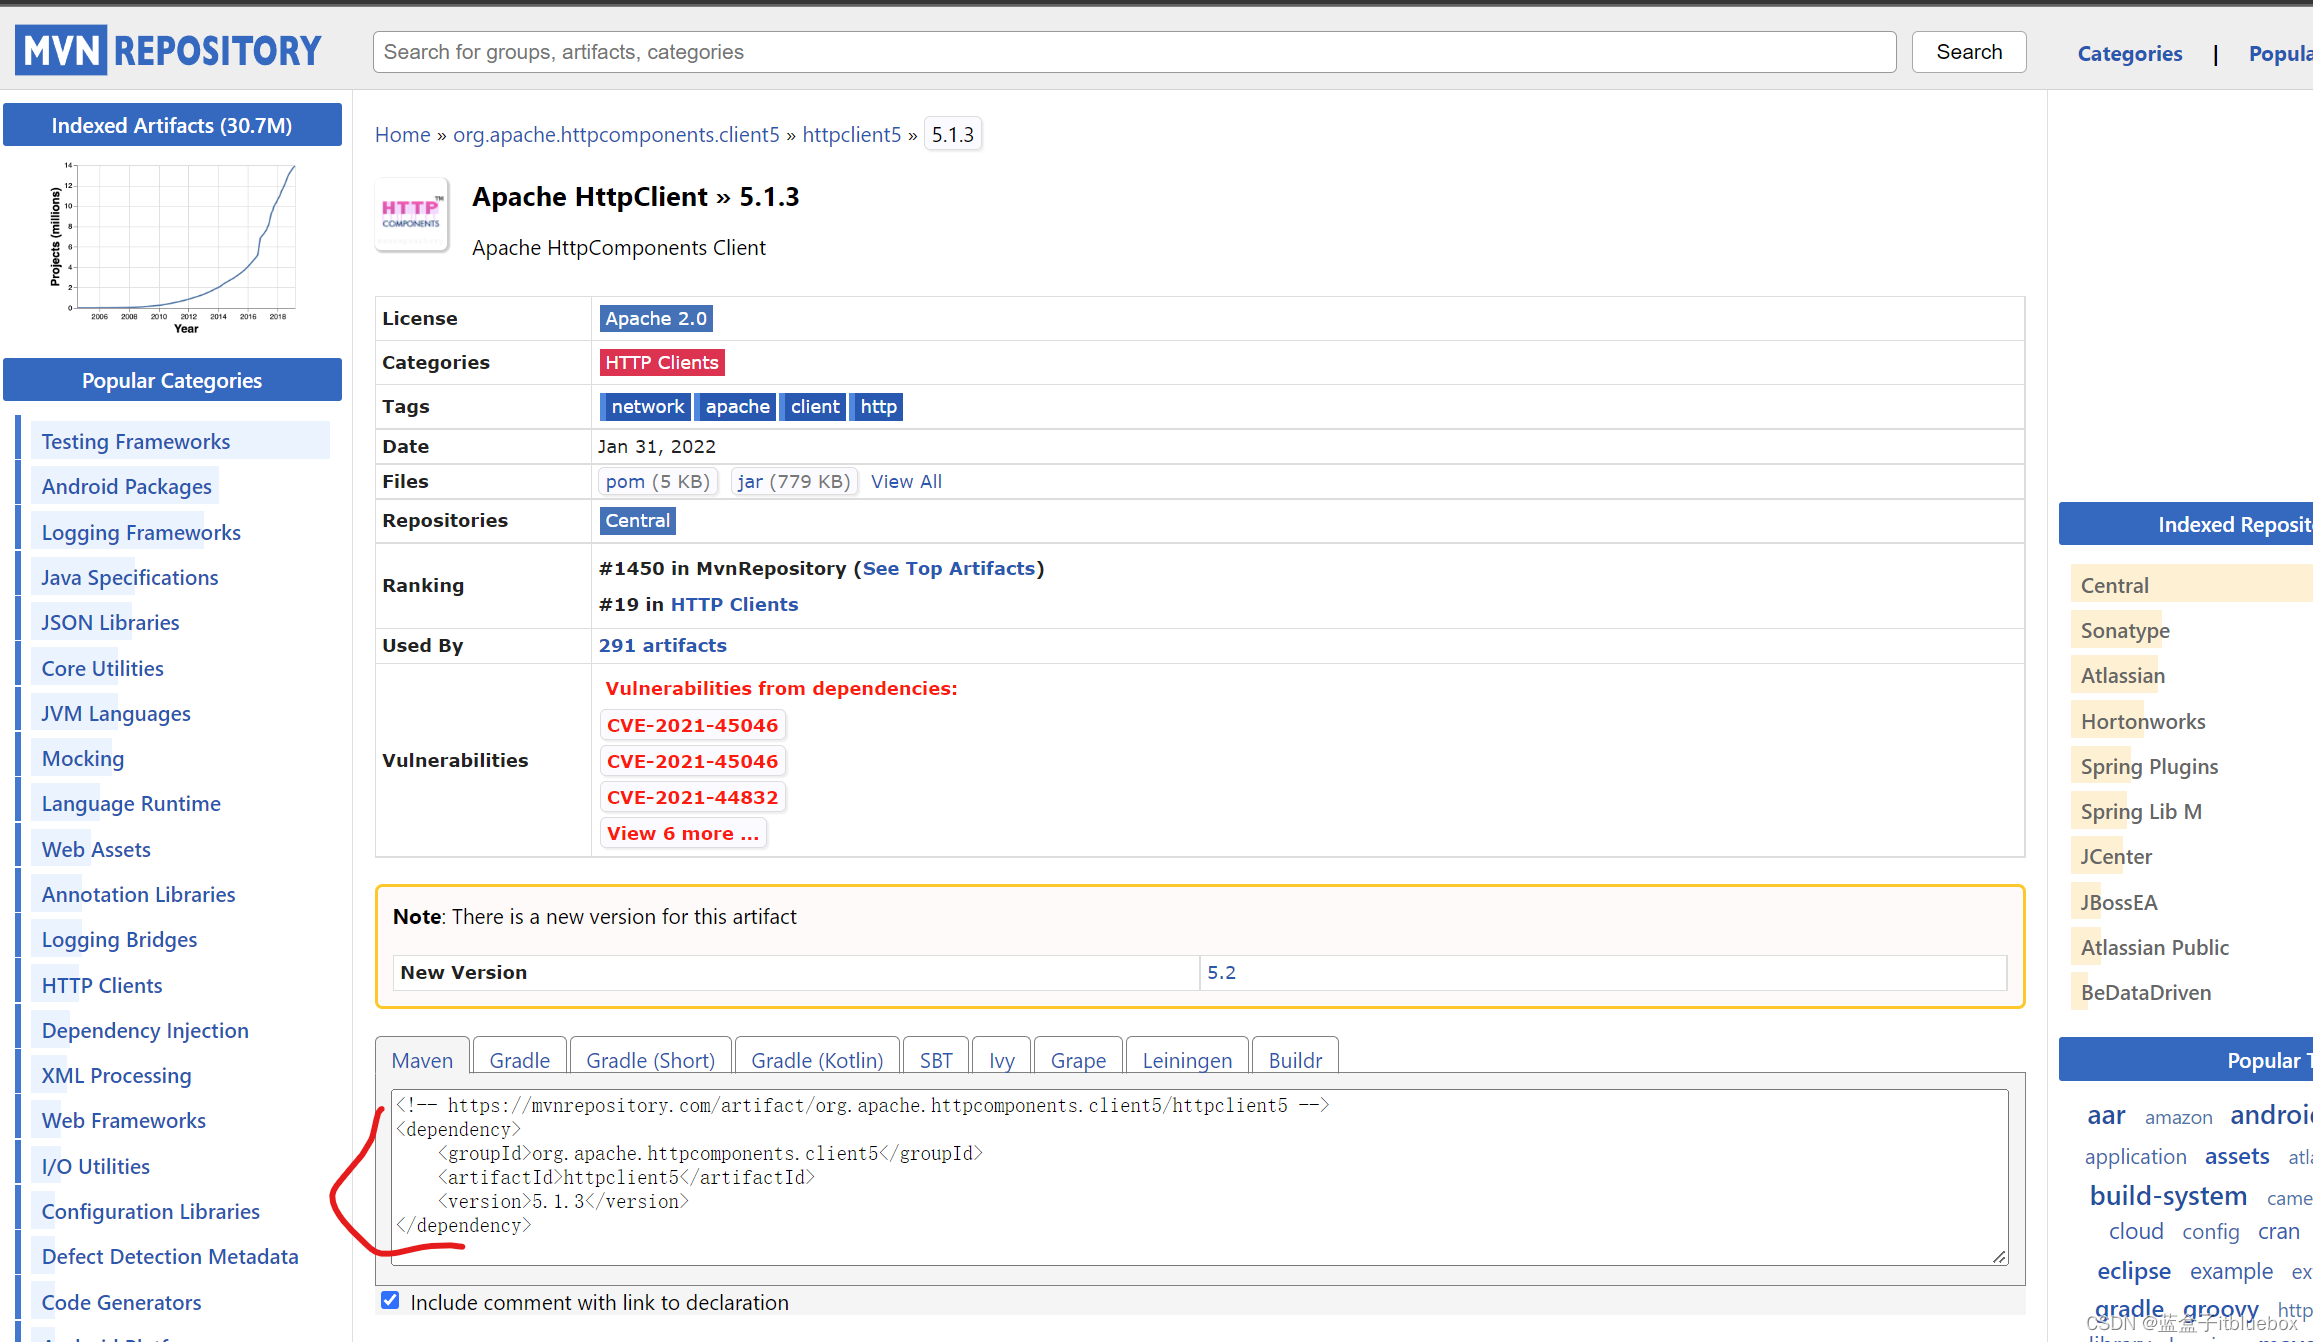Click the Central repository badge
This screenshot has width=2313, height=1342.
637,520
